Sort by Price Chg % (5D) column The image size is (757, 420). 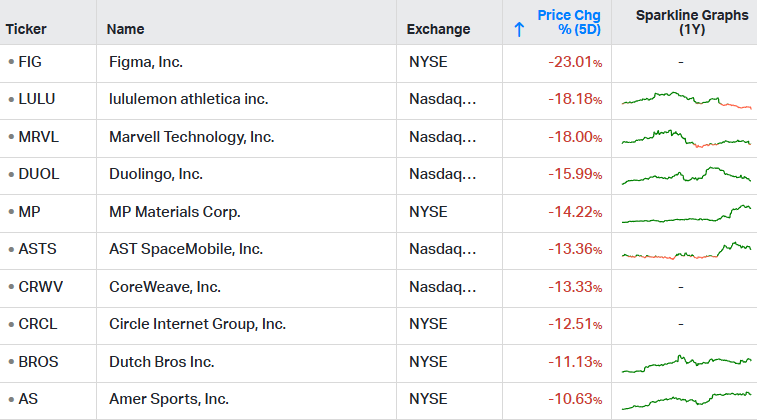click(569, 22)
